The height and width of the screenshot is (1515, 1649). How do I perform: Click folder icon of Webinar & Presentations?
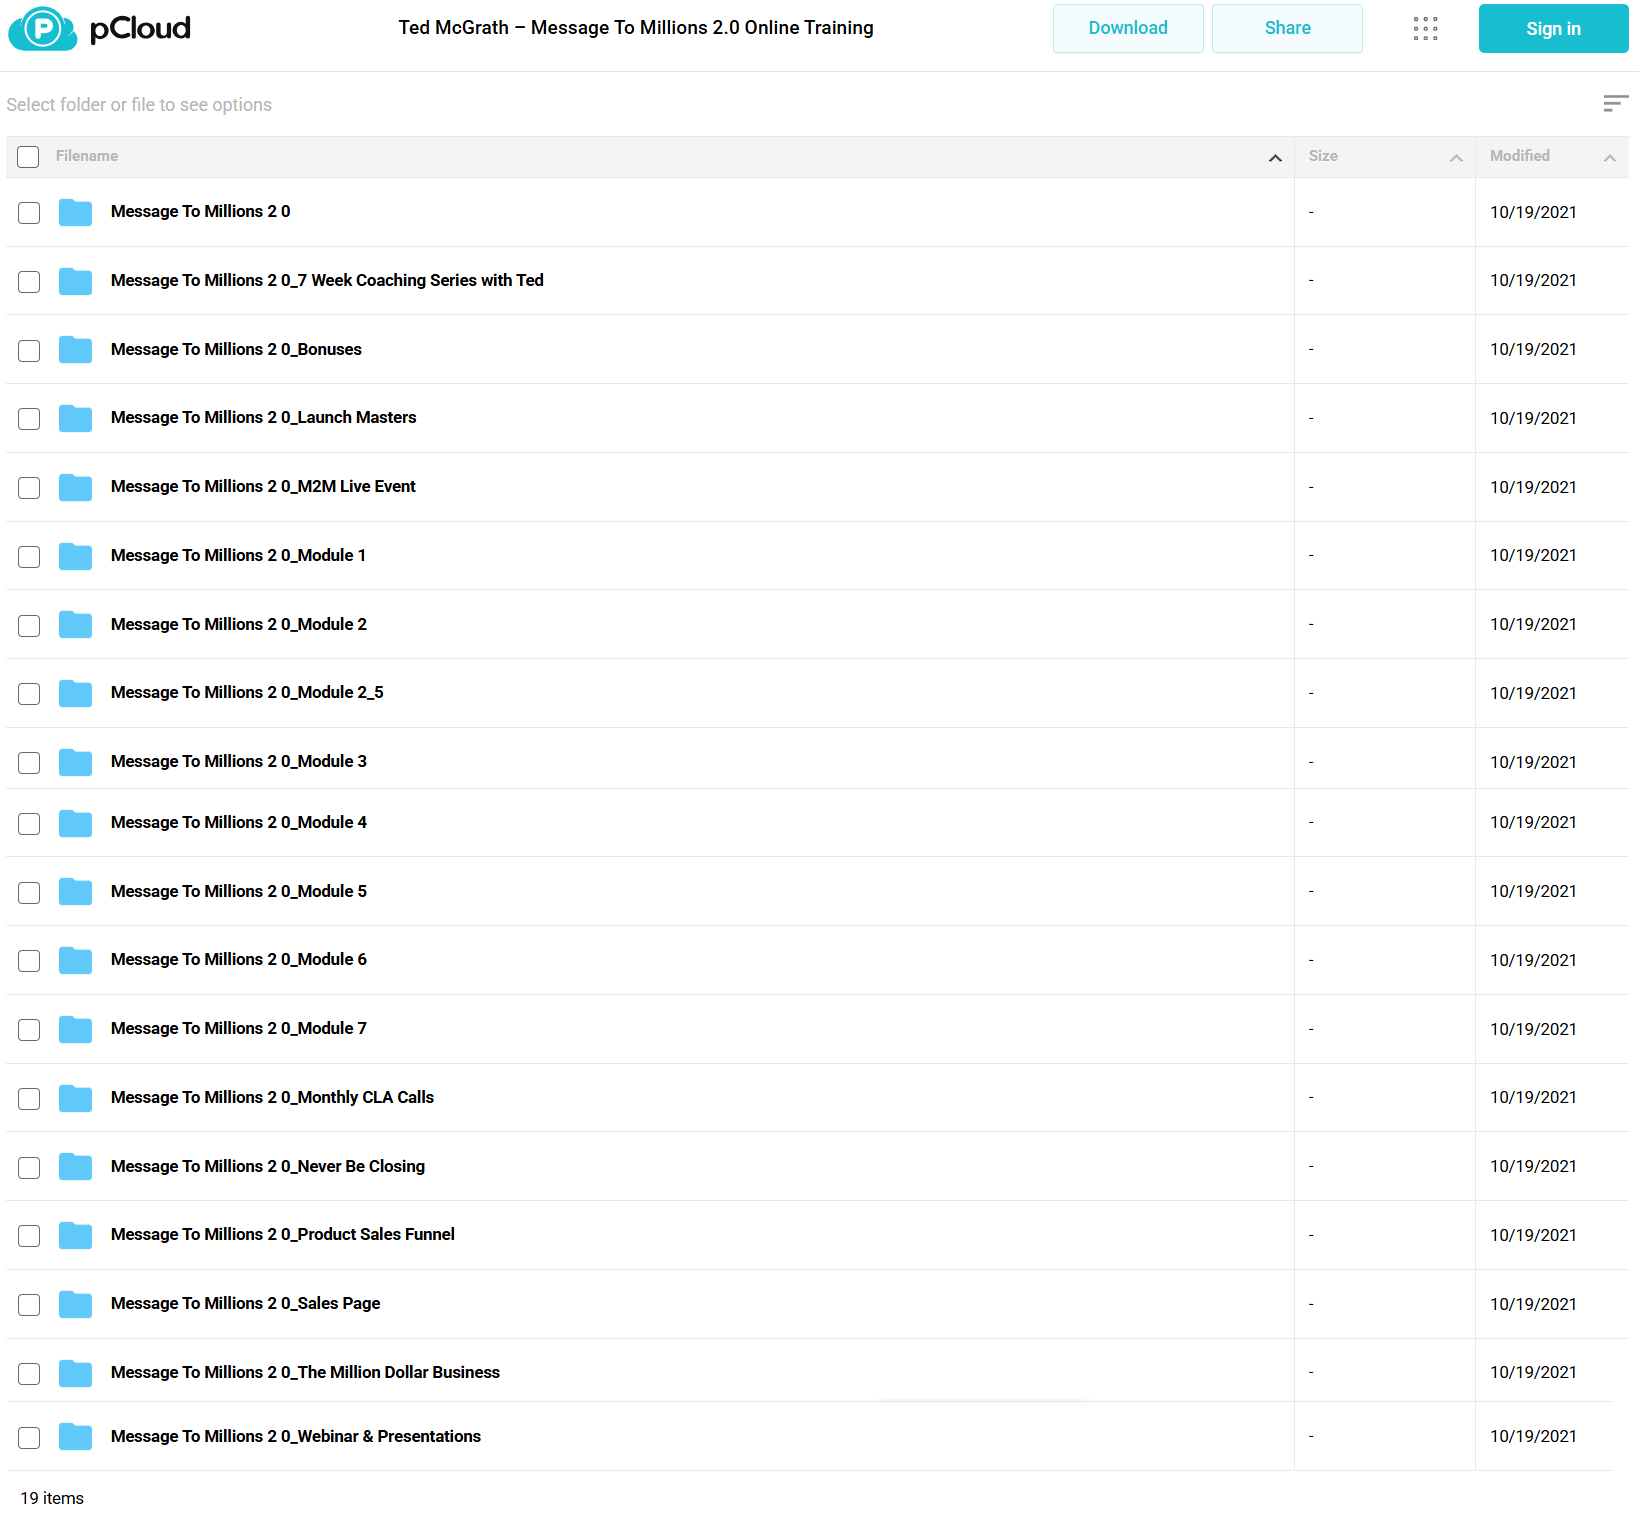point(75,1437)
